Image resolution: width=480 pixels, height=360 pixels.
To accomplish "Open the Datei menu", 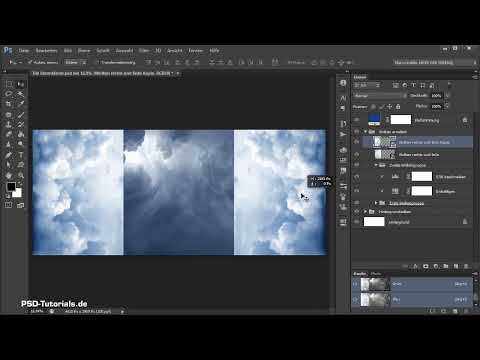I will point(24,51).
